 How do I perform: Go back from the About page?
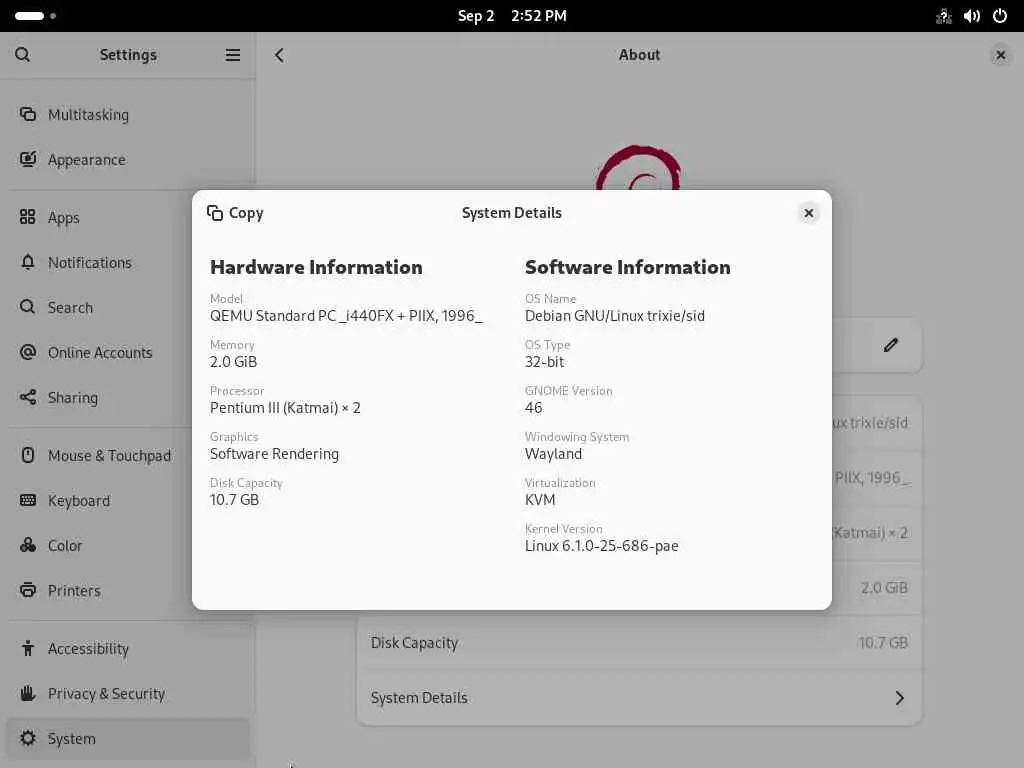pos(279,55)
